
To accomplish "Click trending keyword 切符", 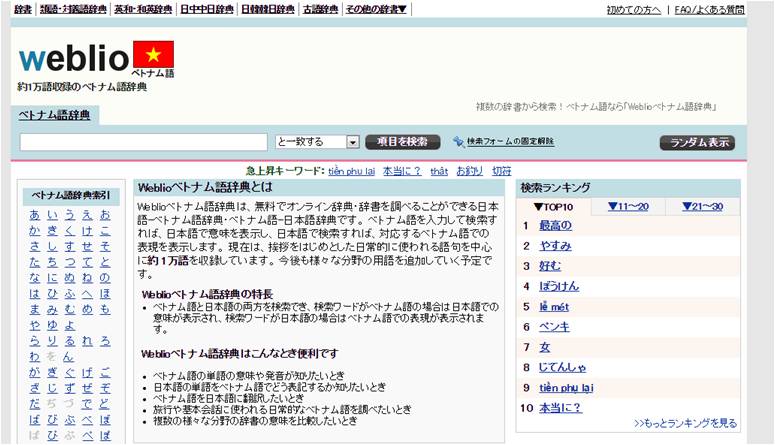I will [502, 171].
